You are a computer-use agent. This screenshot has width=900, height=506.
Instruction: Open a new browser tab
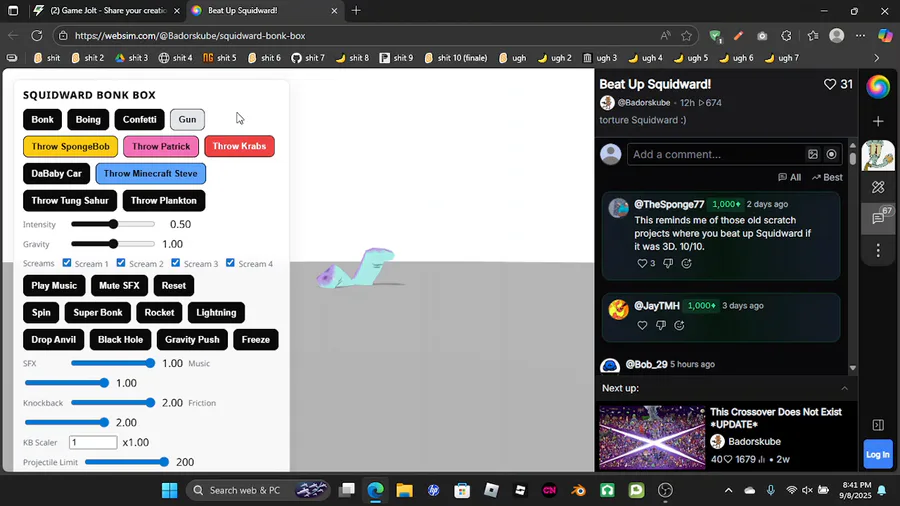click(356, 10)
